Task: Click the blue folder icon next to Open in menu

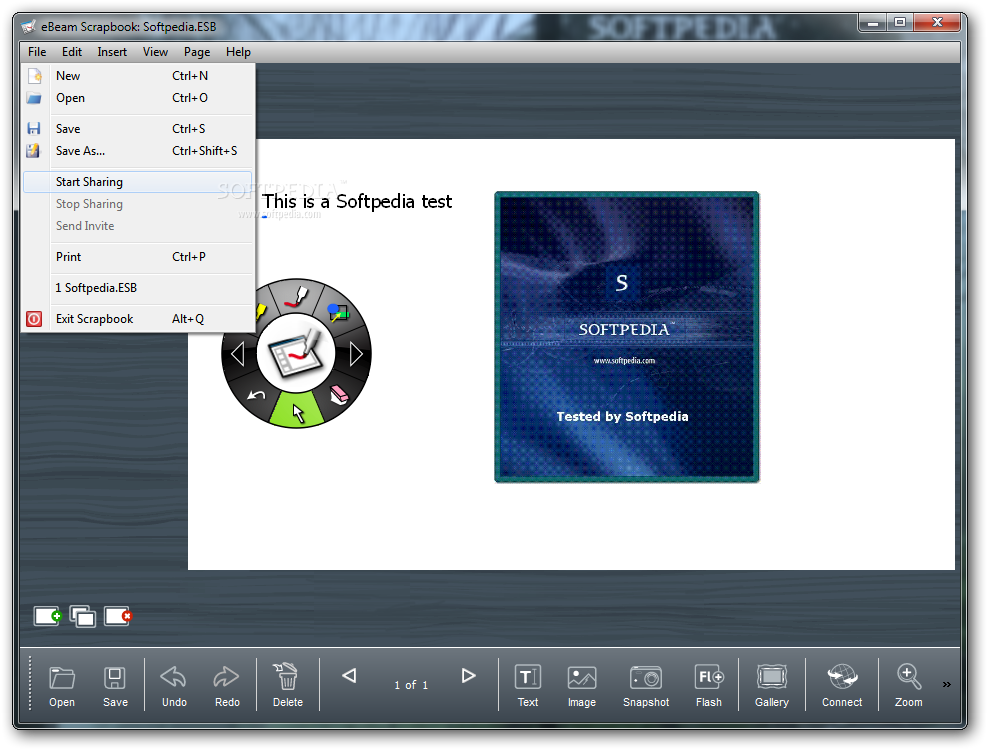Action: 34,98
